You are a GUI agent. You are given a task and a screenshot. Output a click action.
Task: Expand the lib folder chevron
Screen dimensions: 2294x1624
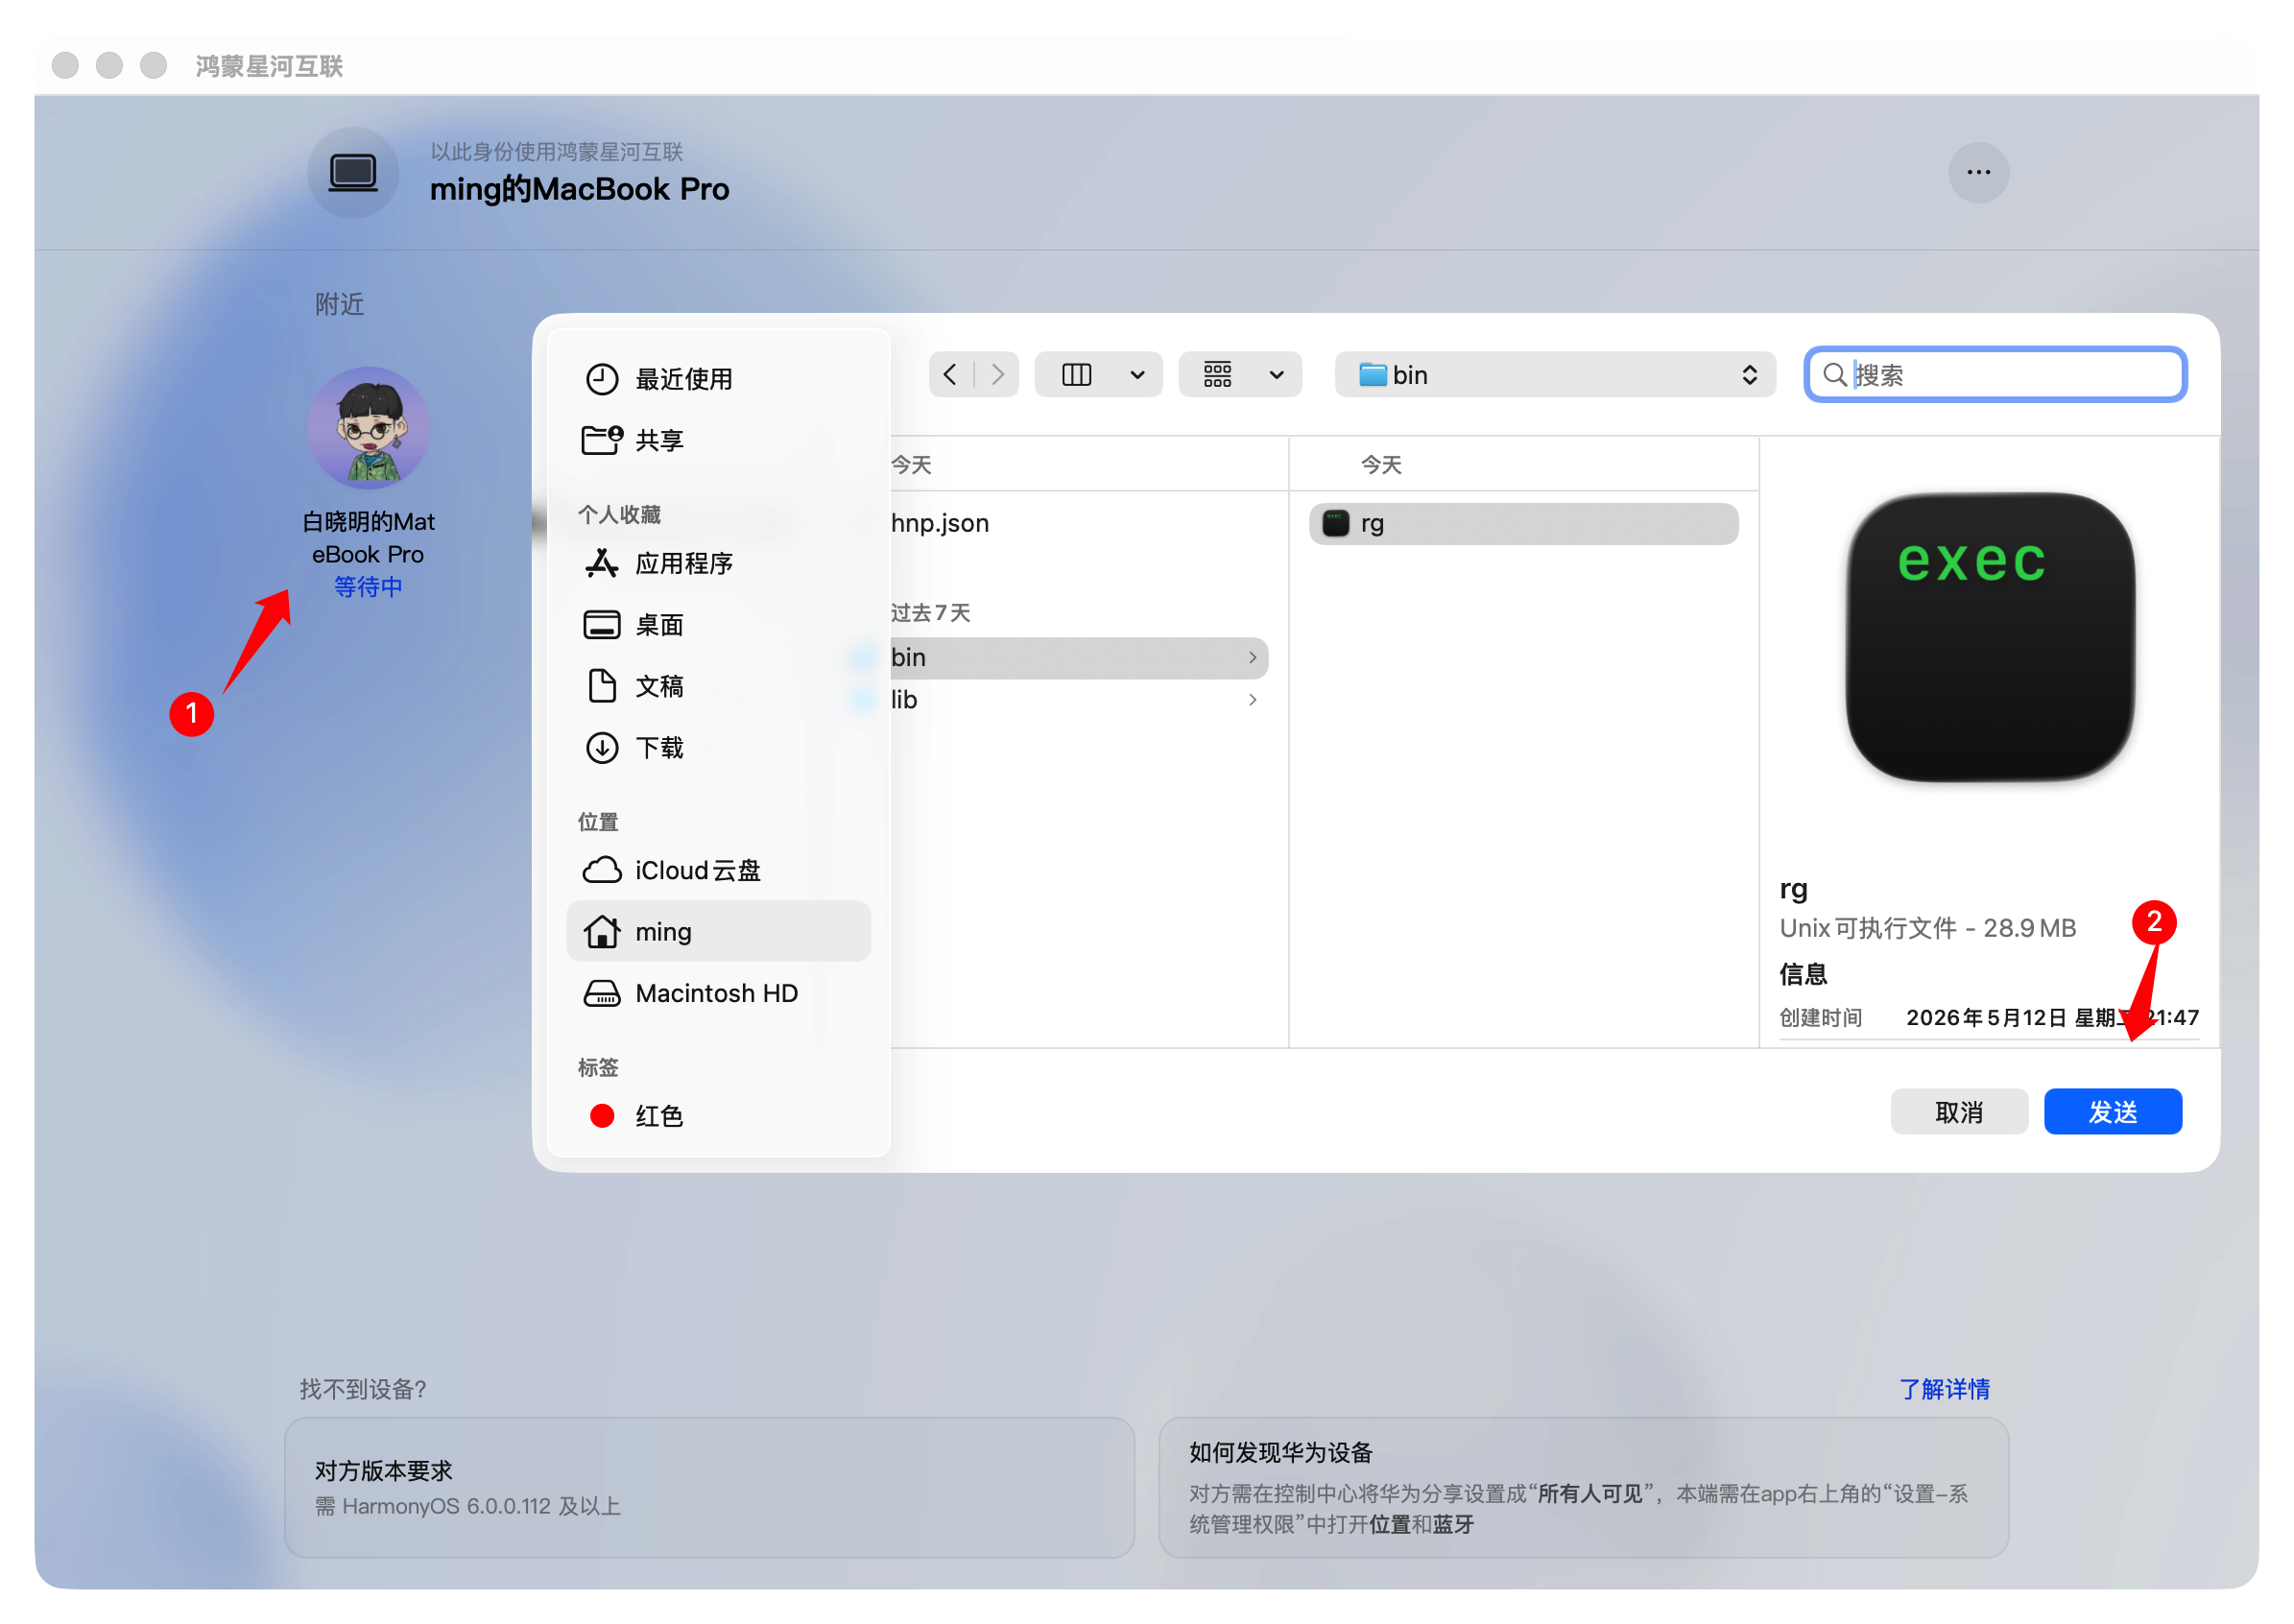[1251, 699]
